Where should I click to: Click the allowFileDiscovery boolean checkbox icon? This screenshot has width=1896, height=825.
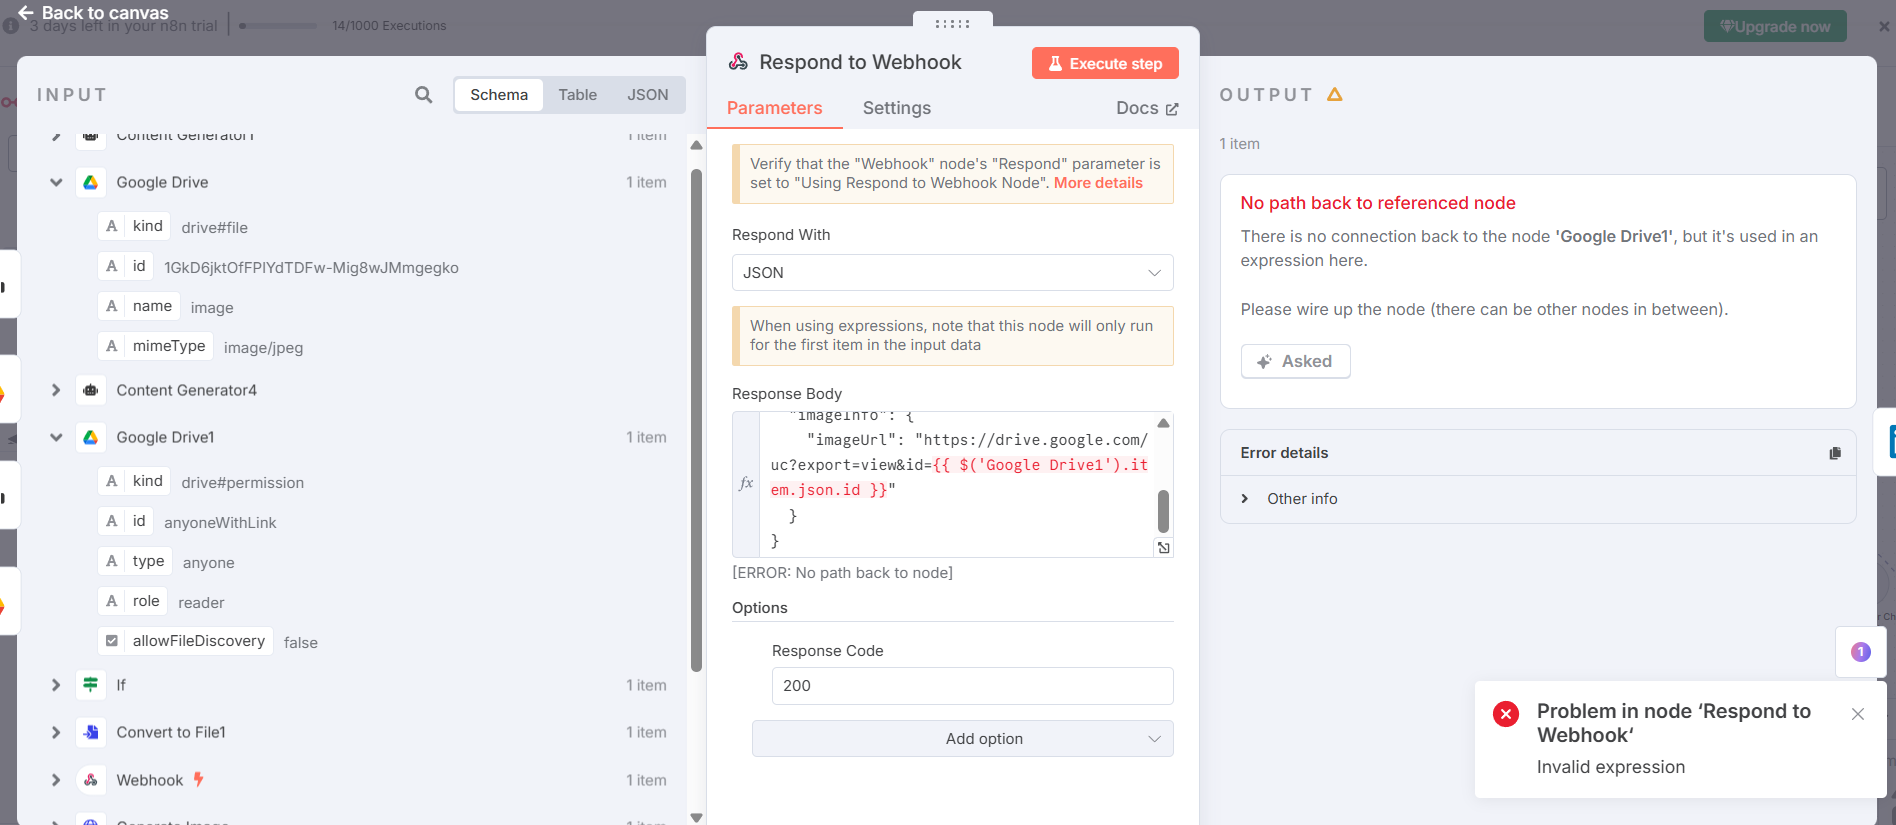click(x=112, y=641)
